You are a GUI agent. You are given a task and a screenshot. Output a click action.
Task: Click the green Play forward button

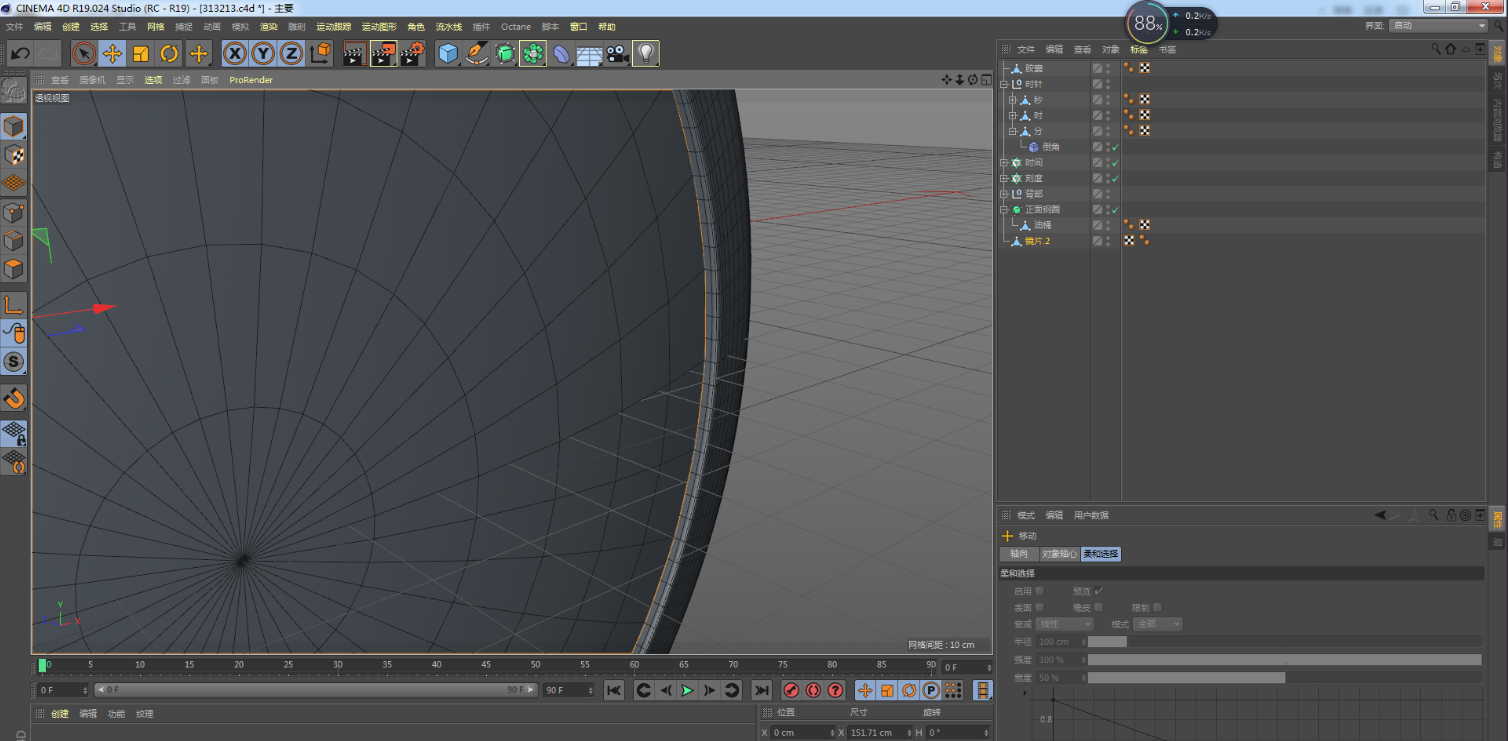pos(687,690)
